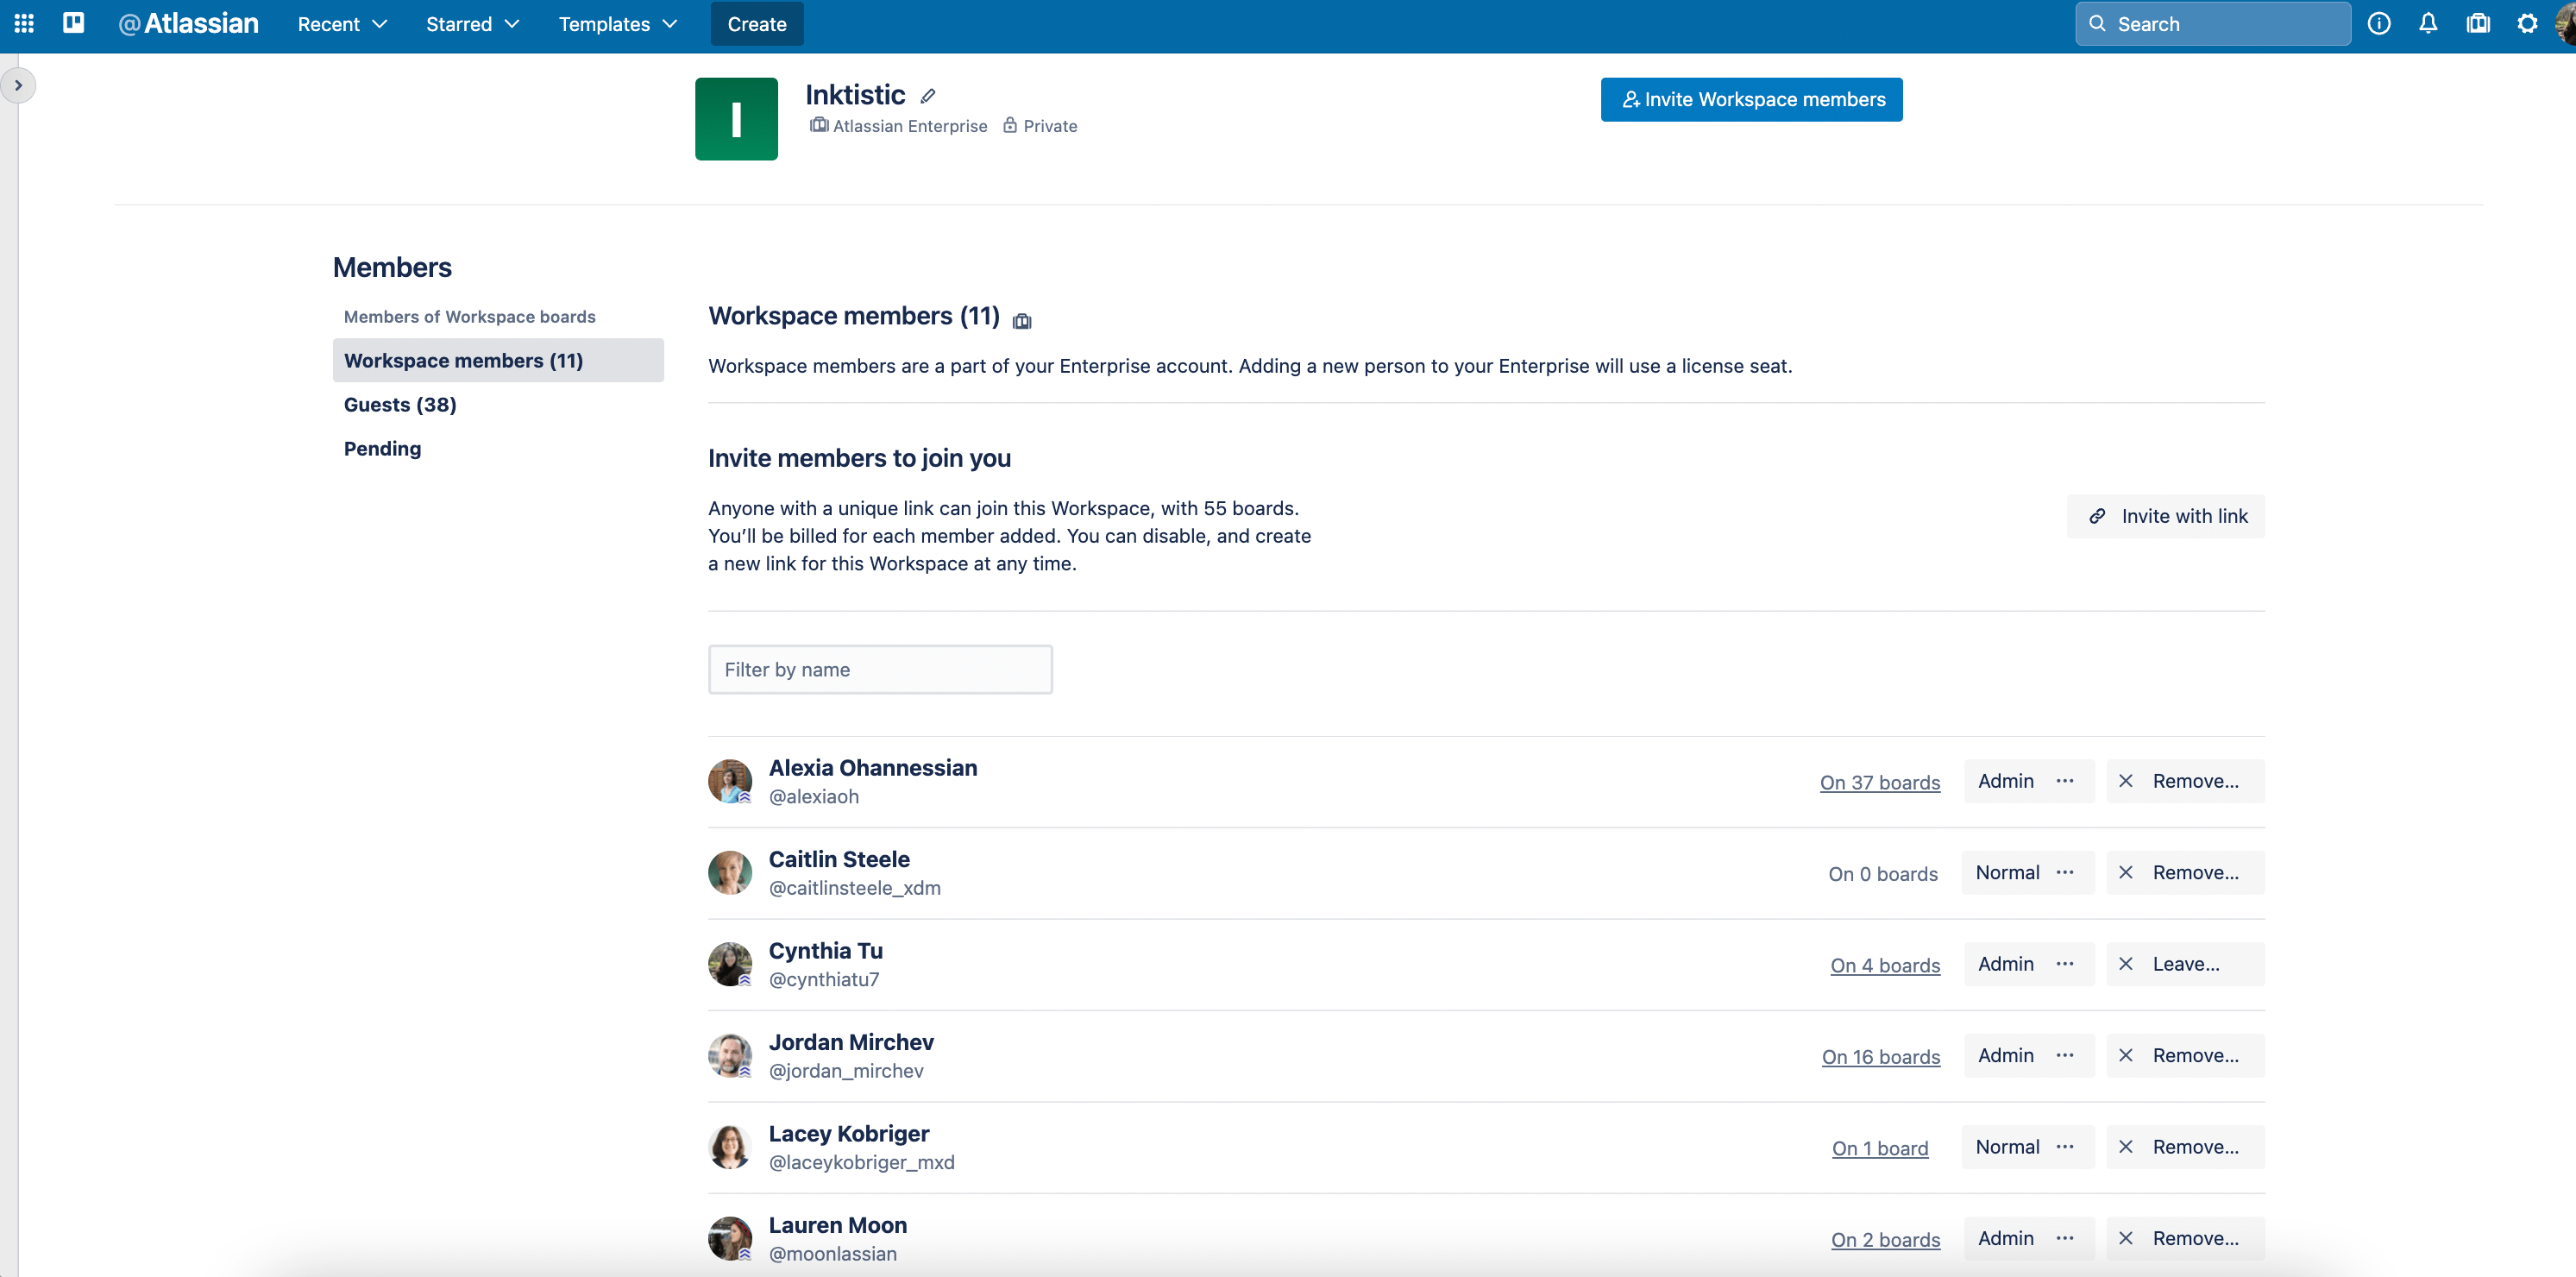Click the Trello app grid icon
This screenshot has width=2576, height=1277.
[25, 25]
